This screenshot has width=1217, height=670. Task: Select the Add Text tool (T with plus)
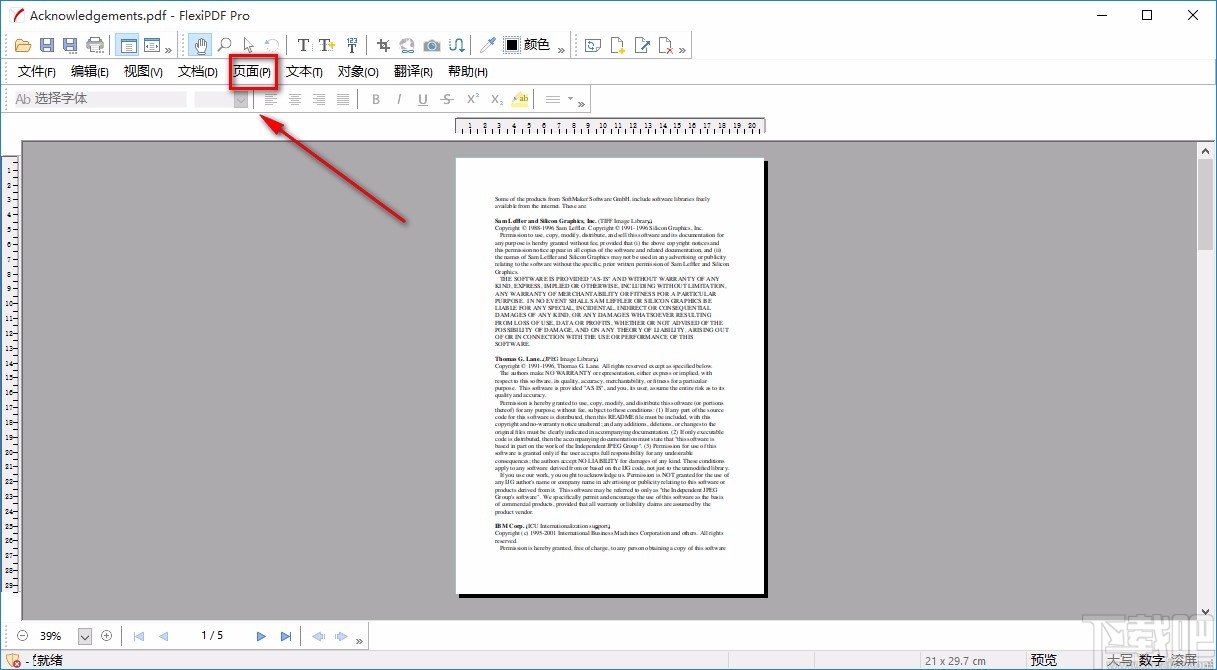point(327,45)
